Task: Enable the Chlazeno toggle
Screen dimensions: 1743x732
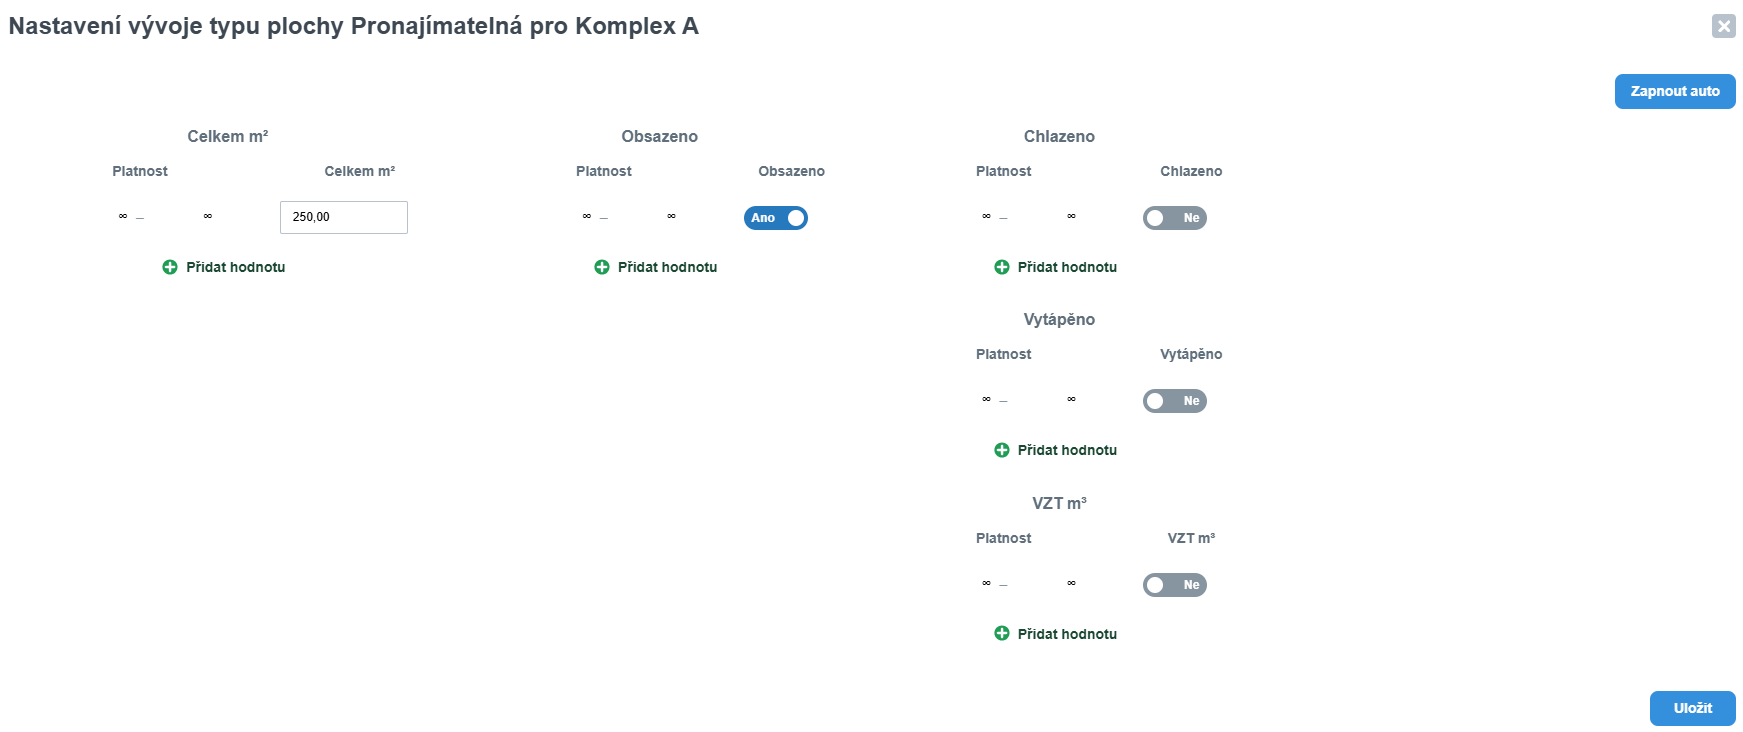Action: click(x=1175, y=218)
